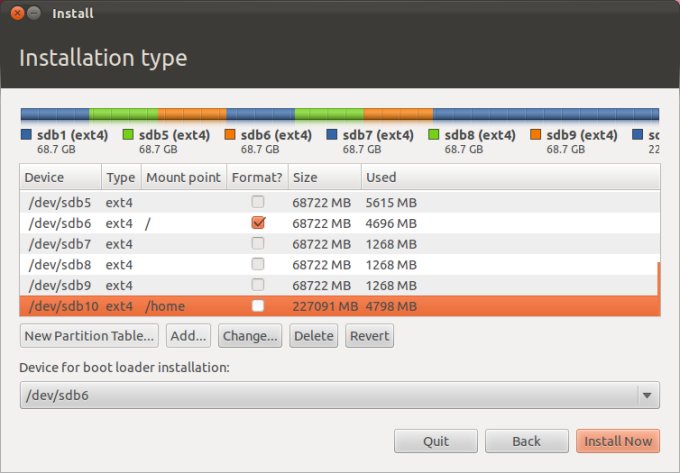Click the Add... partition button
Viewport: 680px width, 473px height.
click(188, 336)
